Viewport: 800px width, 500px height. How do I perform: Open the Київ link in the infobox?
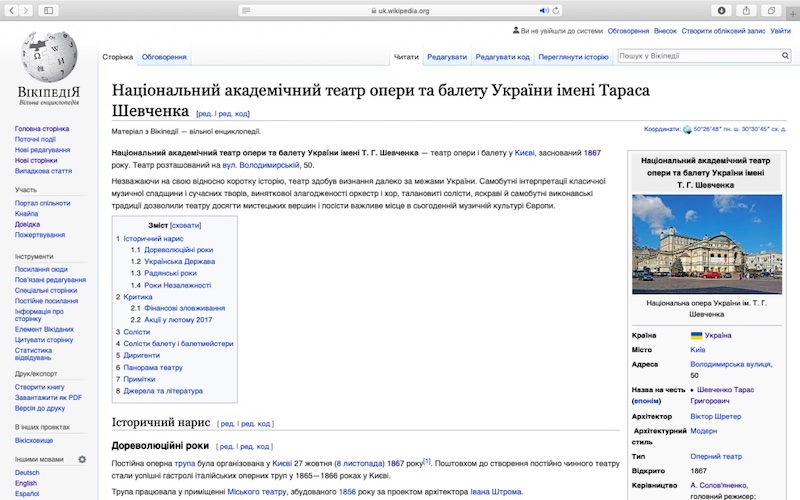pyautogui.click(x=697, y=349)
